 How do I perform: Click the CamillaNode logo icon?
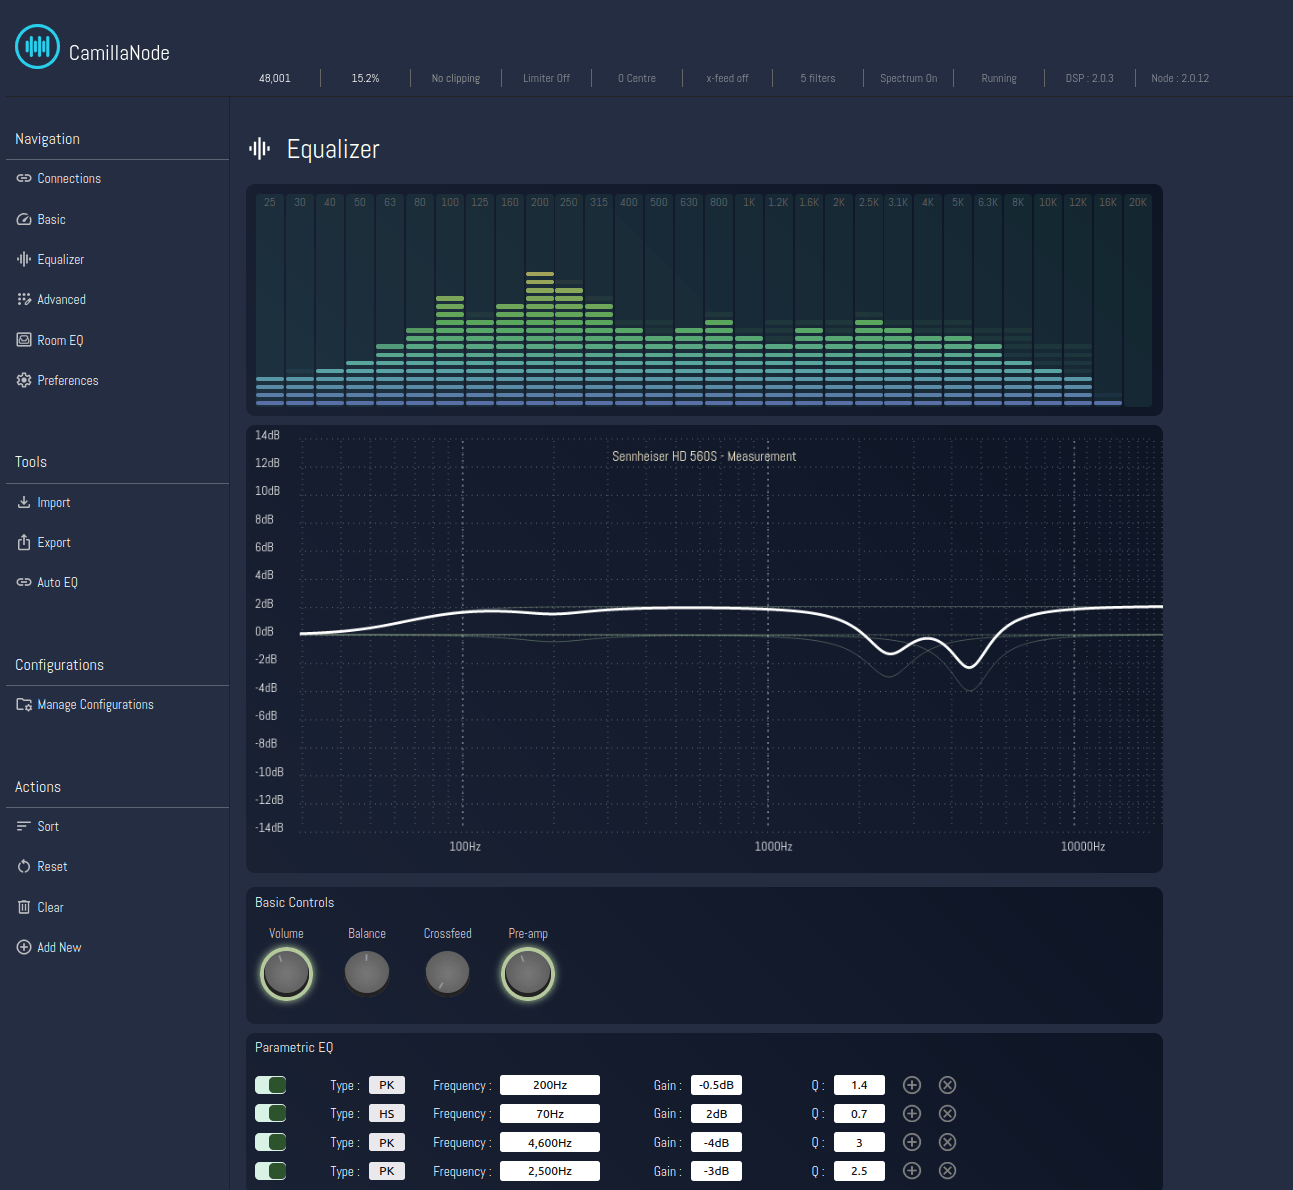tap(38, 46)
